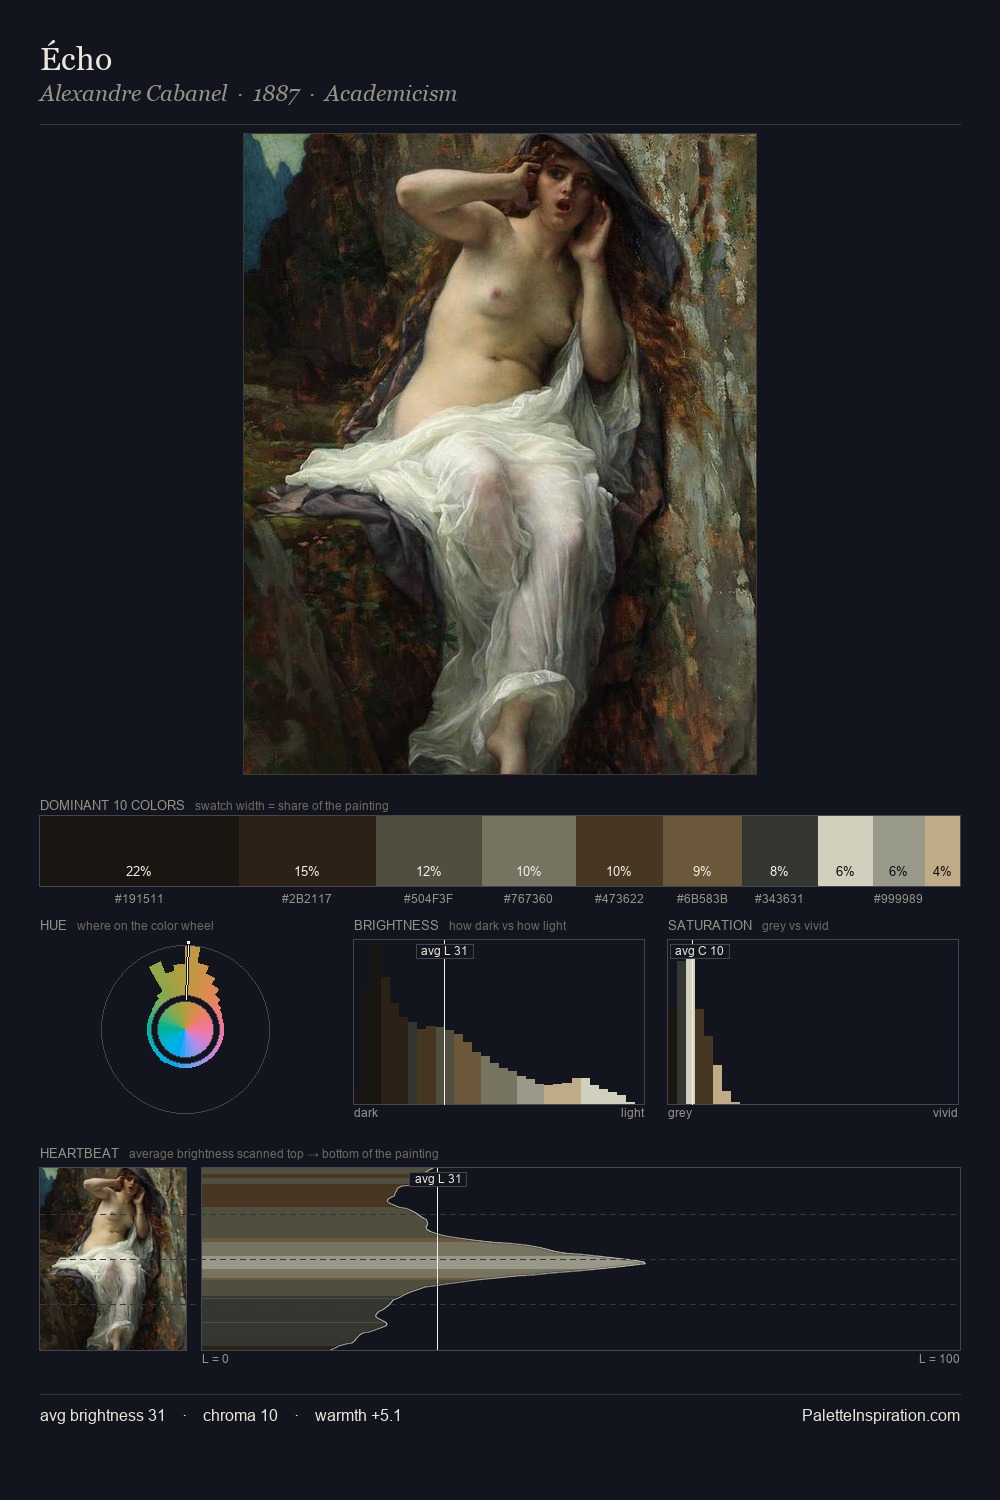Click the 'HEARTBEAT' section heading
Image resolution: width=1000 pixels, height=1500 pixels.
pyautogui.click(x=79, y=1153)
